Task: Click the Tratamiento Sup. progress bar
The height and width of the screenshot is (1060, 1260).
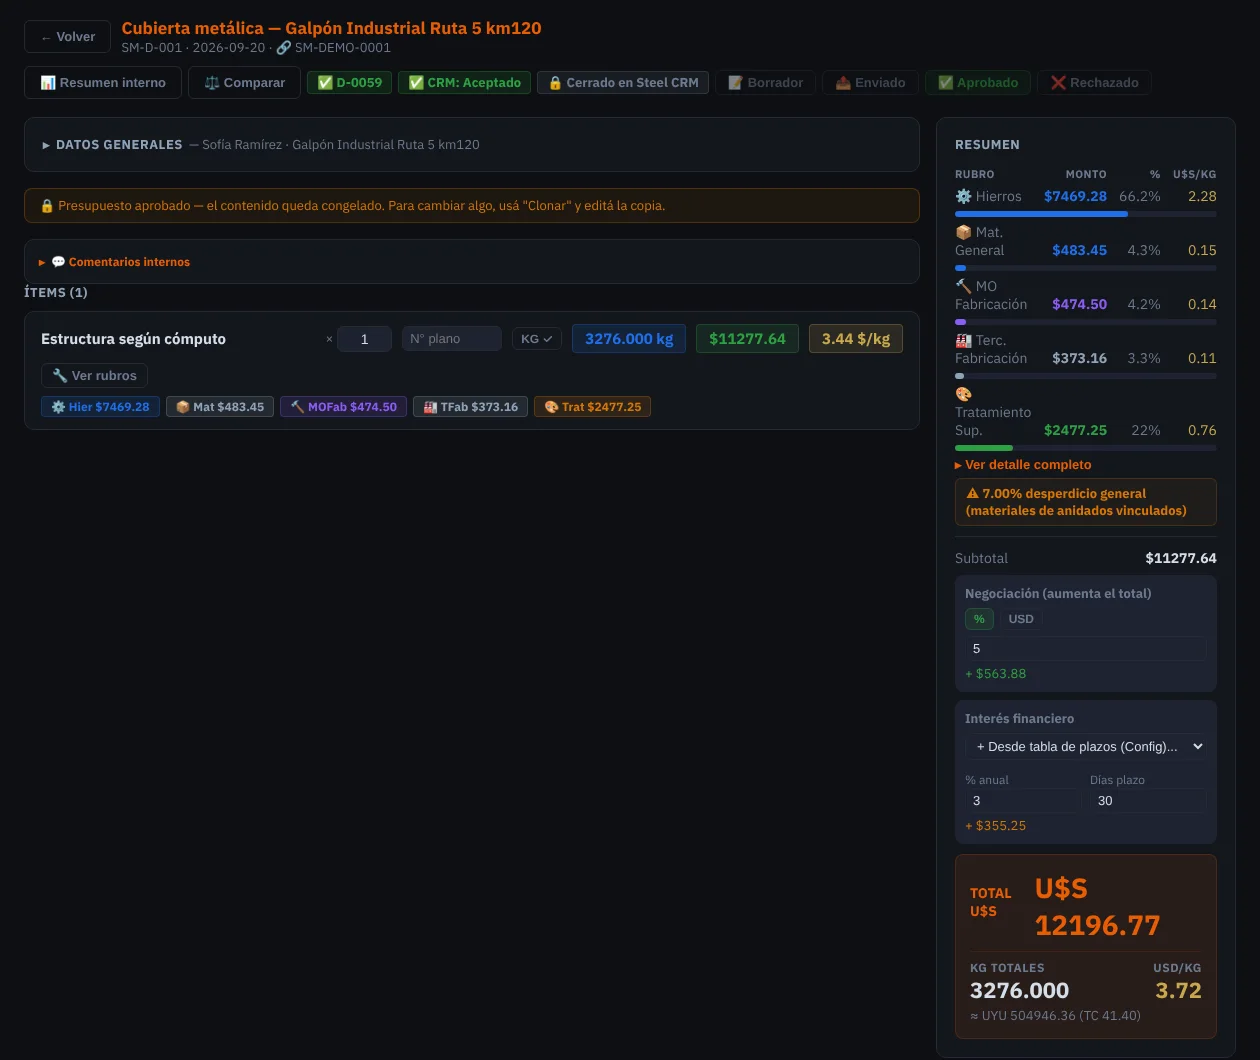Action: pos(1086,448)
